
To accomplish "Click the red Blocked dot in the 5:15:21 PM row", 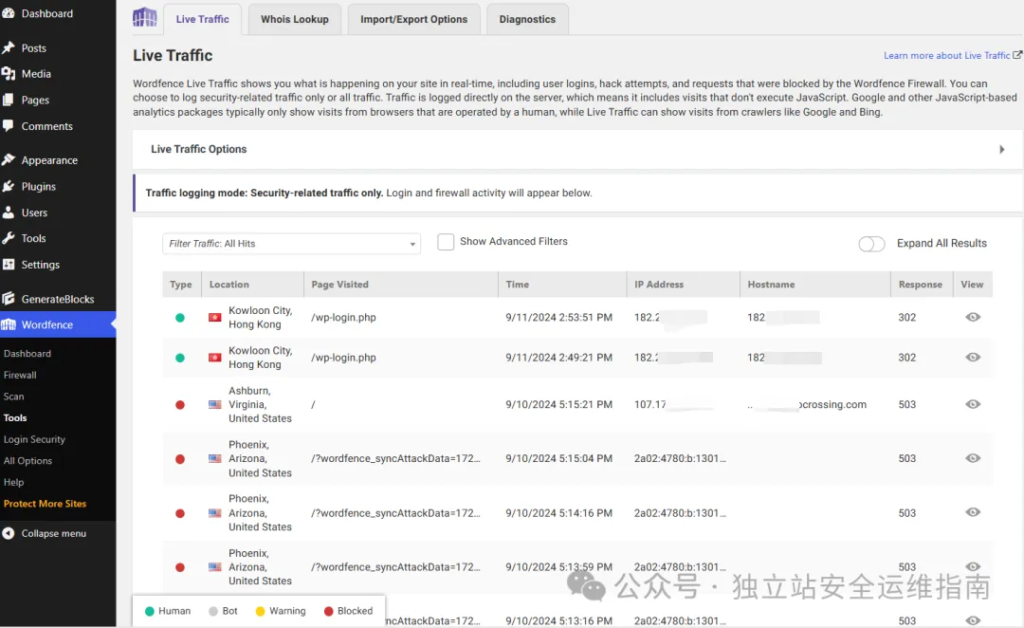I will [180, 405].
